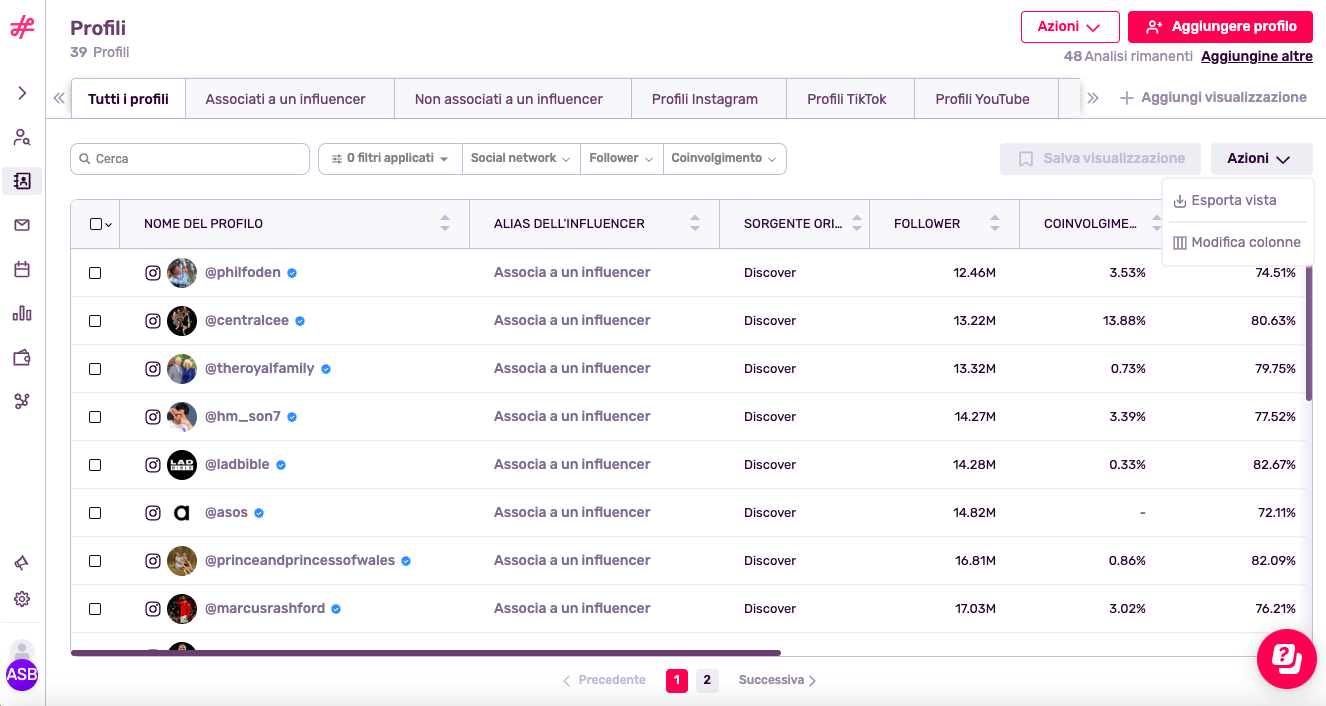Open the network graph sidebar icon
This screenshot has height=706, width=1326.
[x=22, y=401]
